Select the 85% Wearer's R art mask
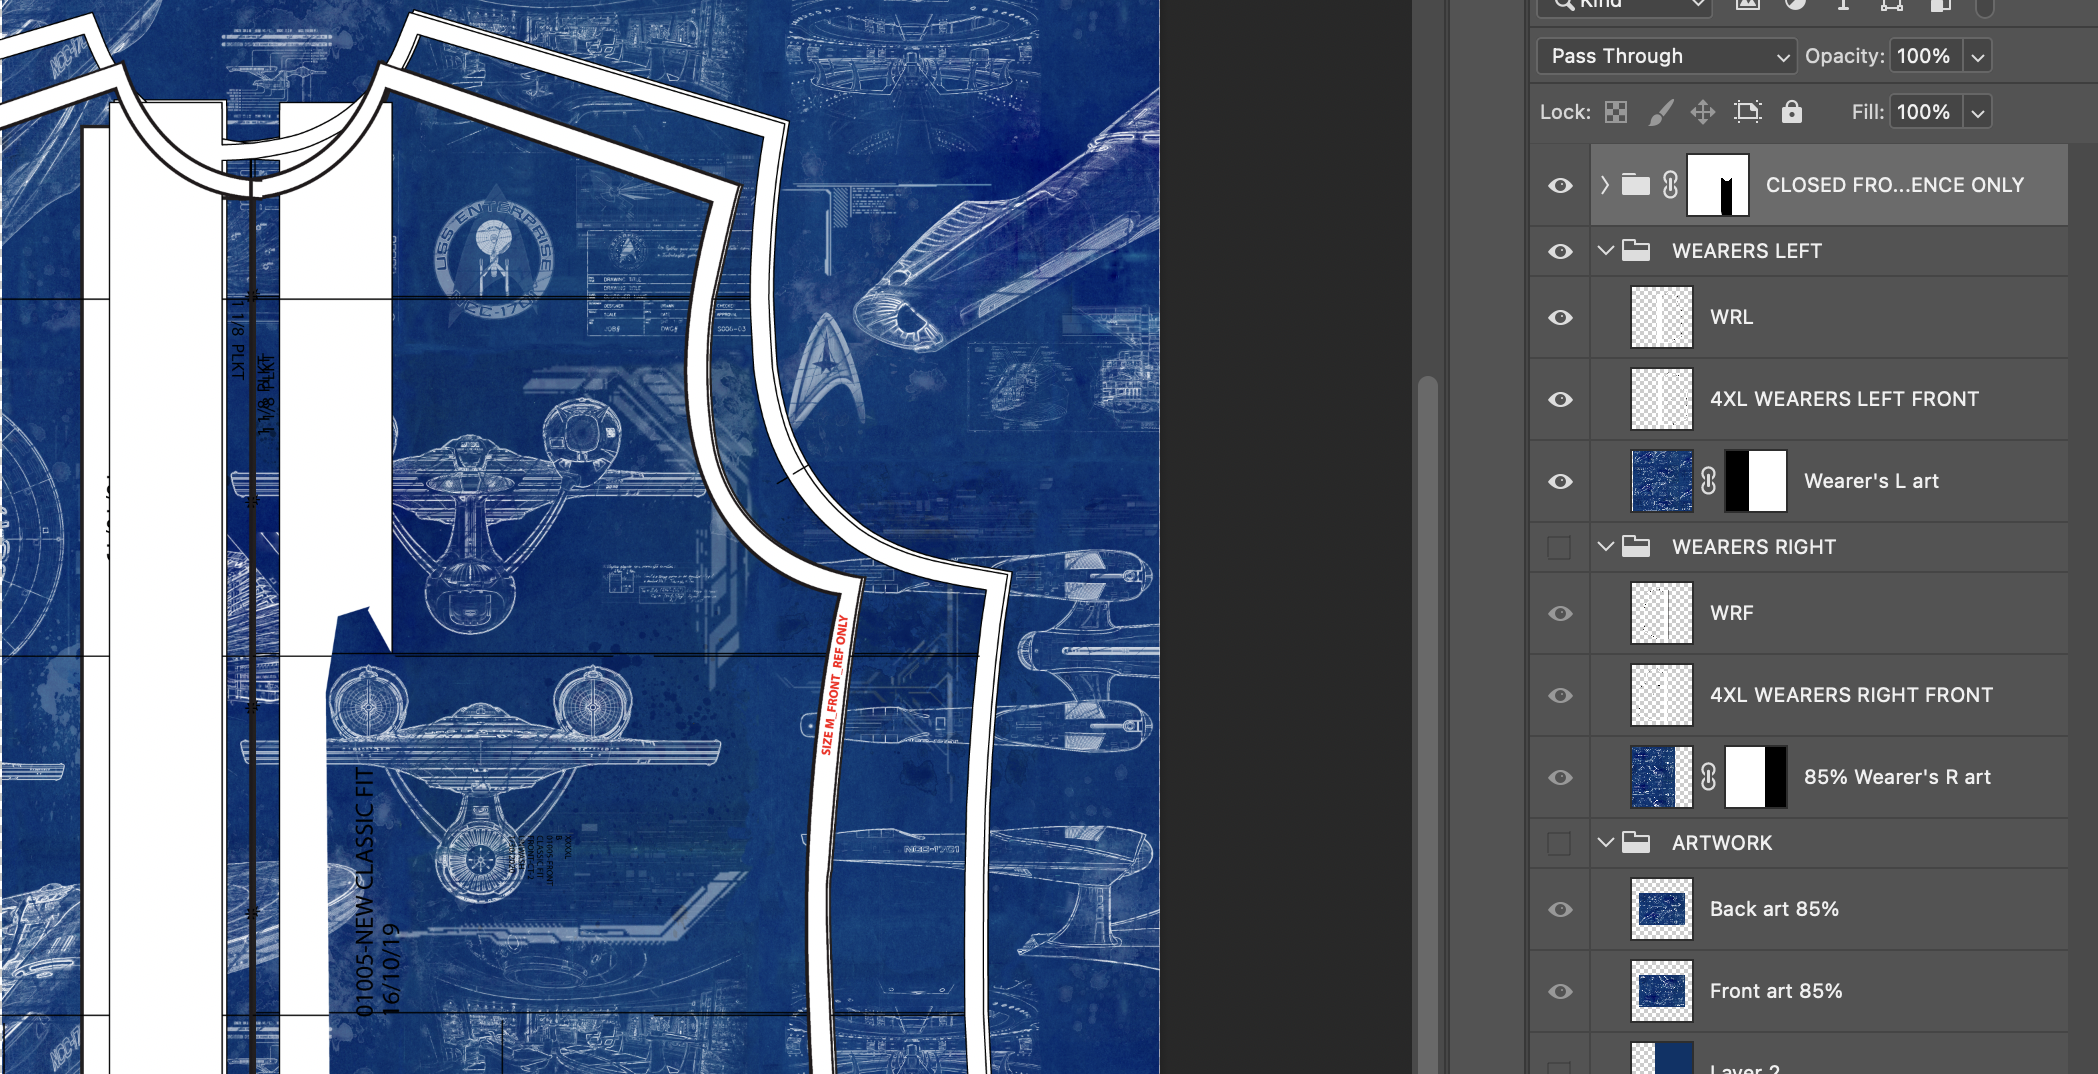Image resolution: width=2098 pixels, height=1074 pixels. point(1756,777)
